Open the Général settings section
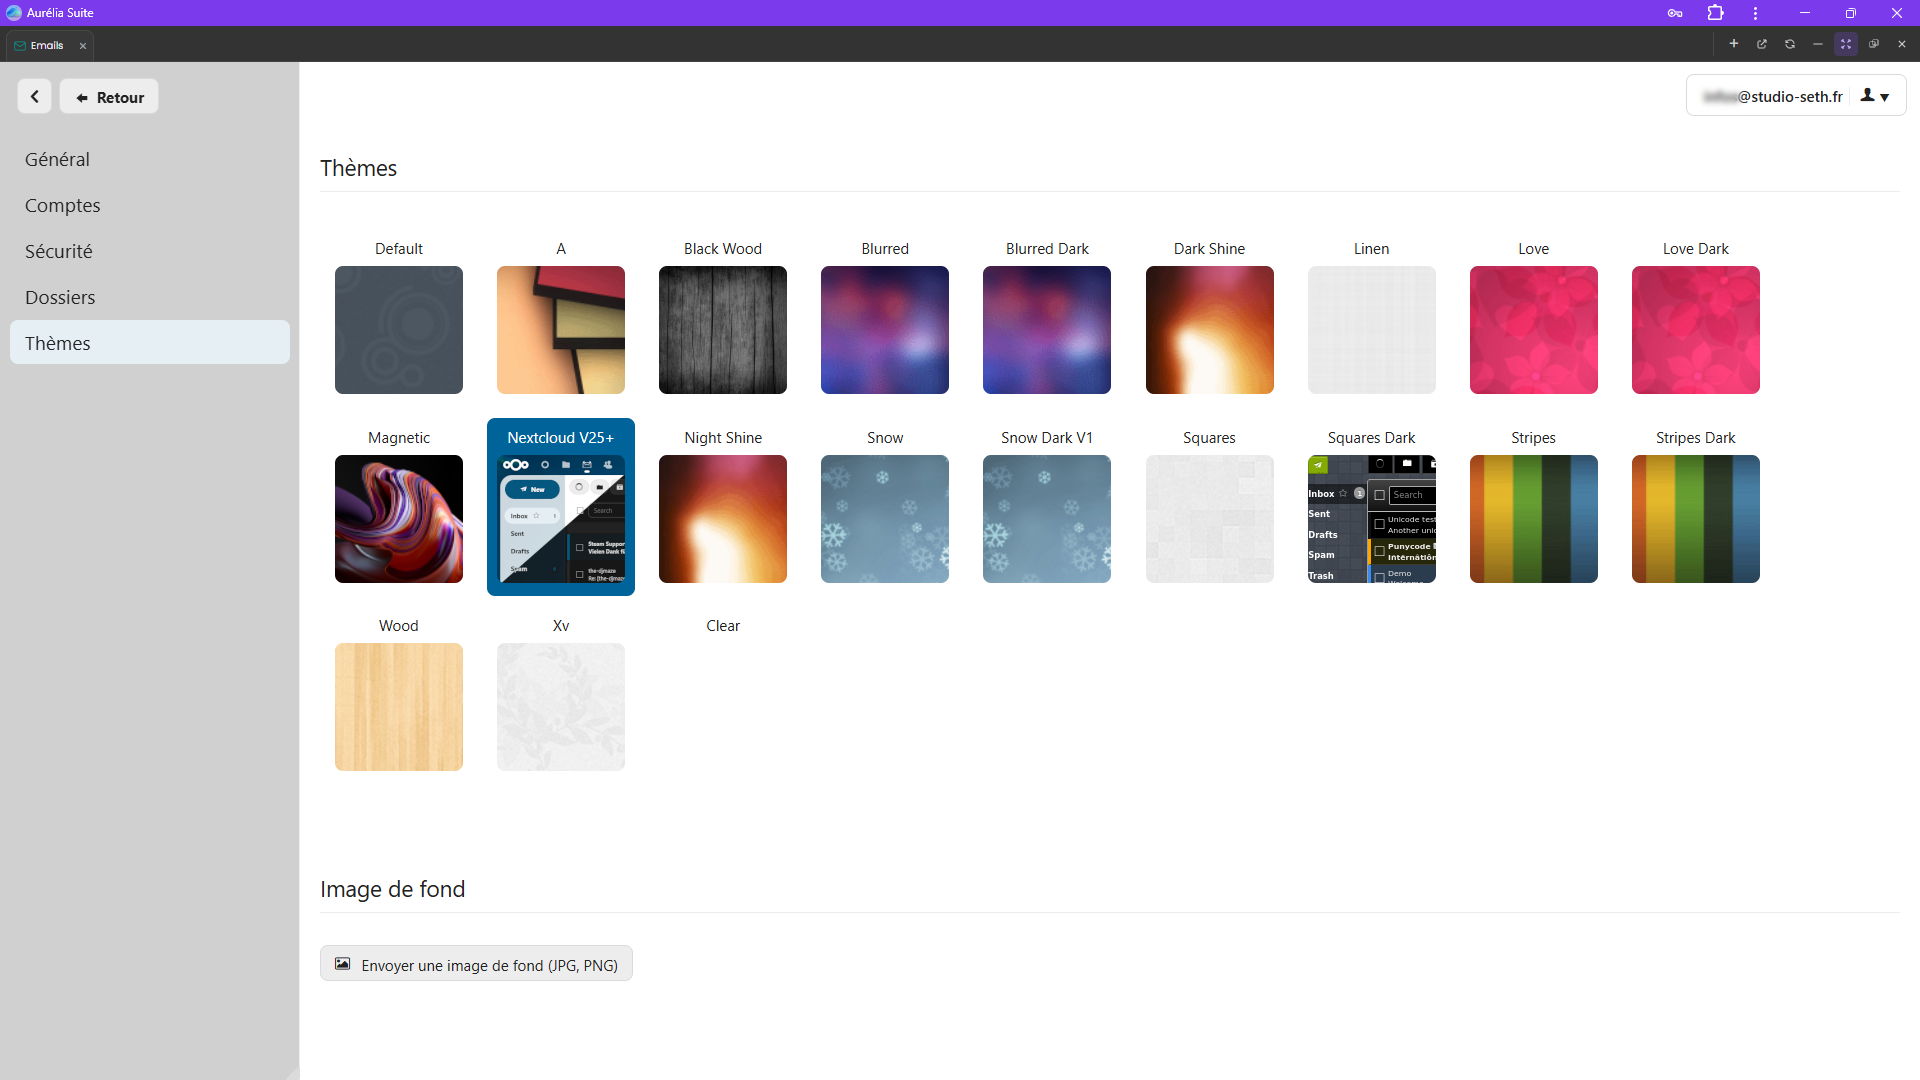 pos(150,159)
